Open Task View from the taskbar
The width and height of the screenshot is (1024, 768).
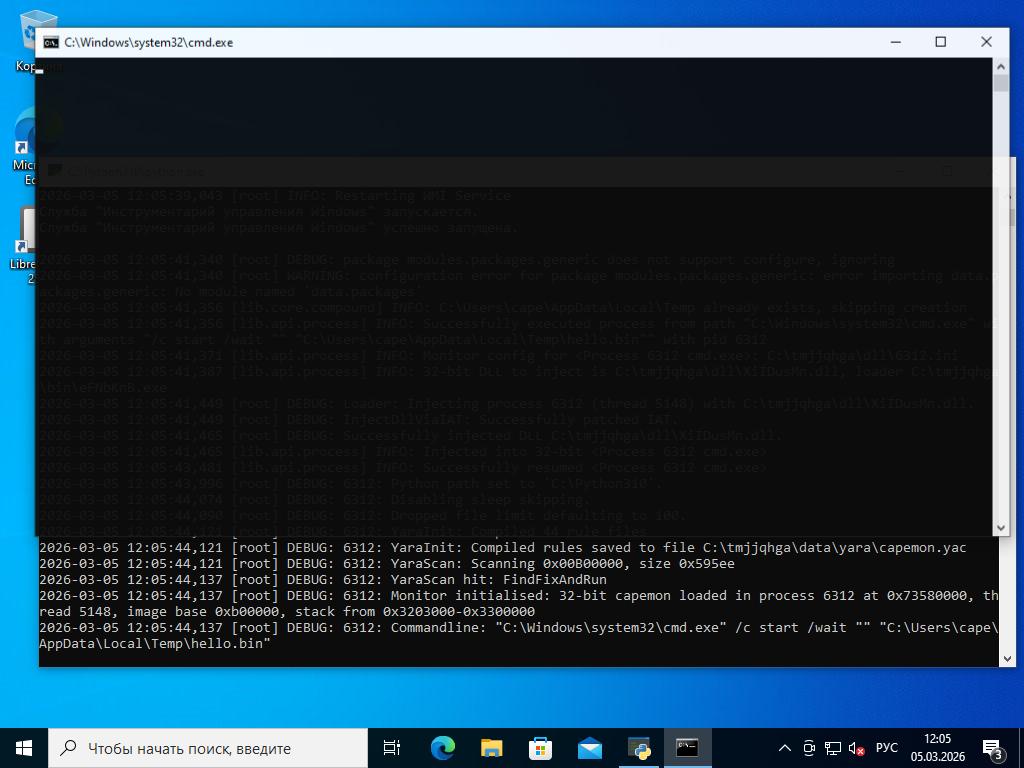tap(392, 748)
